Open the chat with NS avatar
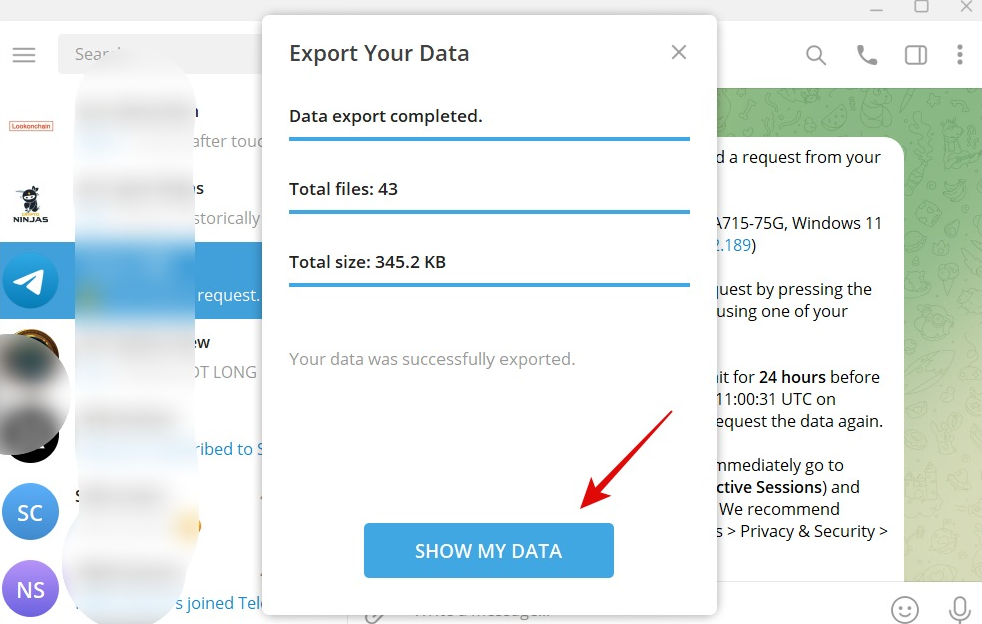Viewport: 982px width, 624px height. point(131,589)
